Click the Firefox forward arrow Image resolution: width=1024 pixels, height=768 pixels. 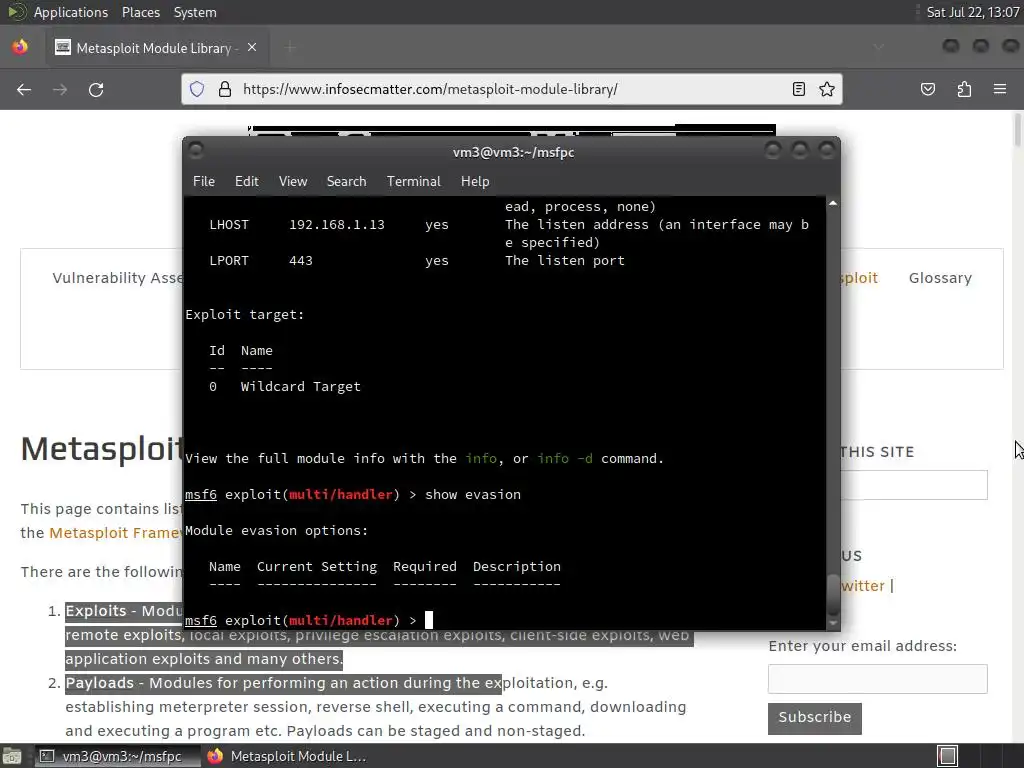click(x=60, y=89)
